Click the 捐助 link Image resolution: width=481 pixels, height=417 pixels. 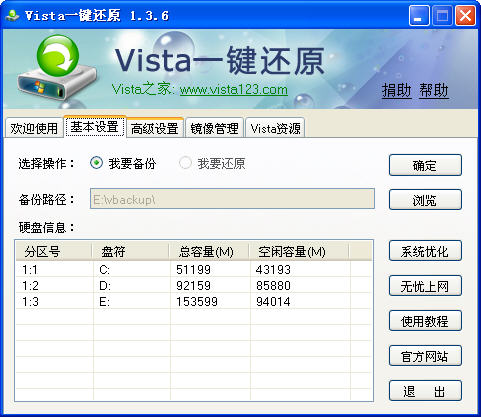point(396,90)
